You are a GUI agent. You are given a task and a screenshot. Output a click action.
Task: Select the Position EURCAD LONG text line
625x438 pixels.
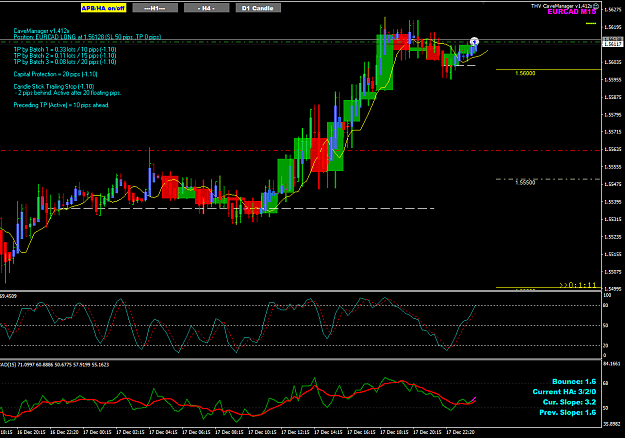(87, 37)
